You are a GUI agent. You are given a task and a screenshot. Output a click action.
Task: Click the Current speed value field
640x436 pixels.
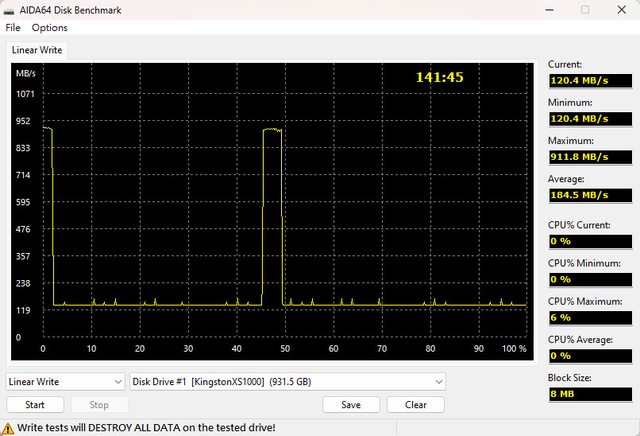(x=590, y=80)
